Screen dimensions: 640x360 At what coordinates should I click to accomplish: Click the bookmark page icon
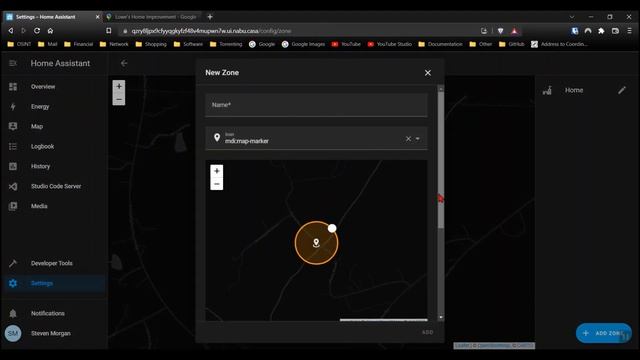point(109,31)
